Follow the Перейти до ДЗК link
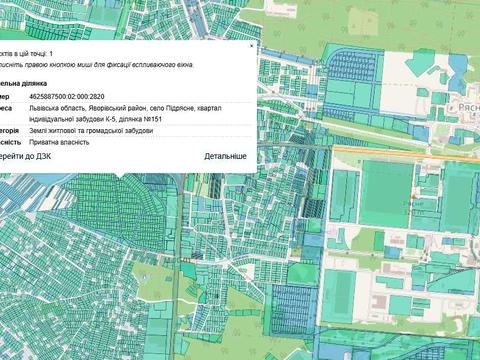 click(x=25, y=156)
